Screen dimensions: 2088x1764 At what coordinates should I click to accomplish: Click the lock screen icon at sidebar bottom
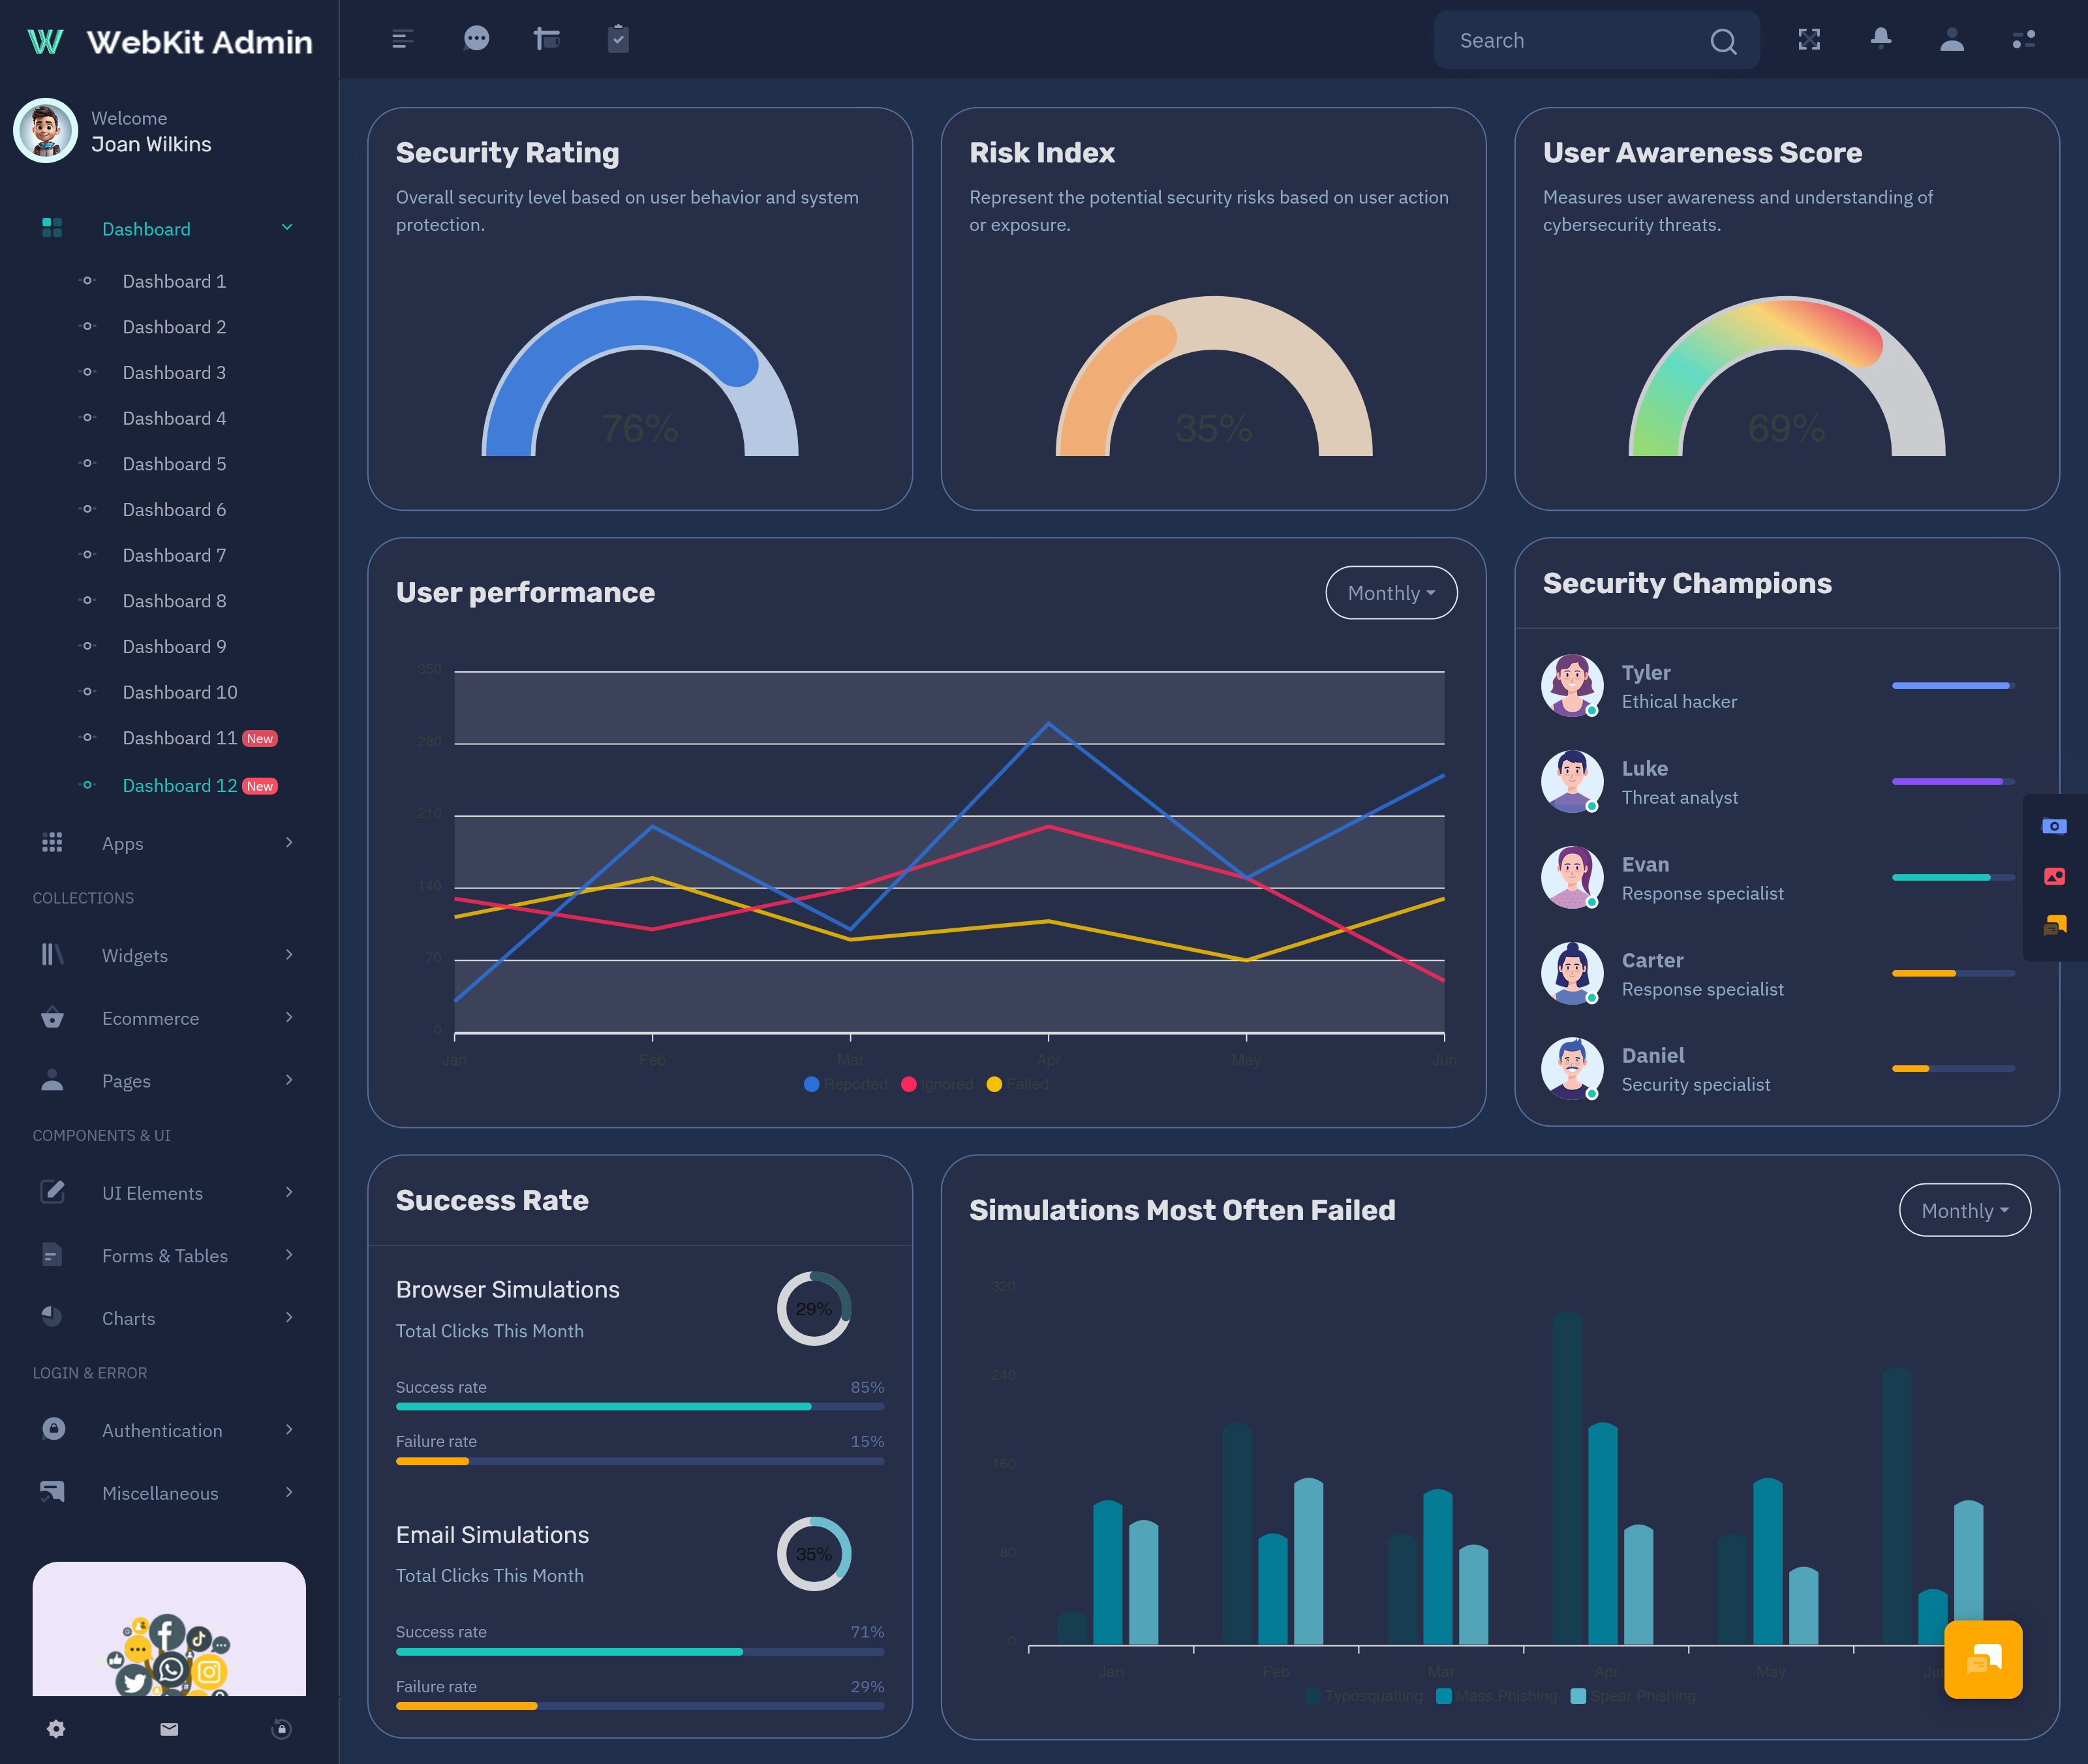pos(281,1729)
